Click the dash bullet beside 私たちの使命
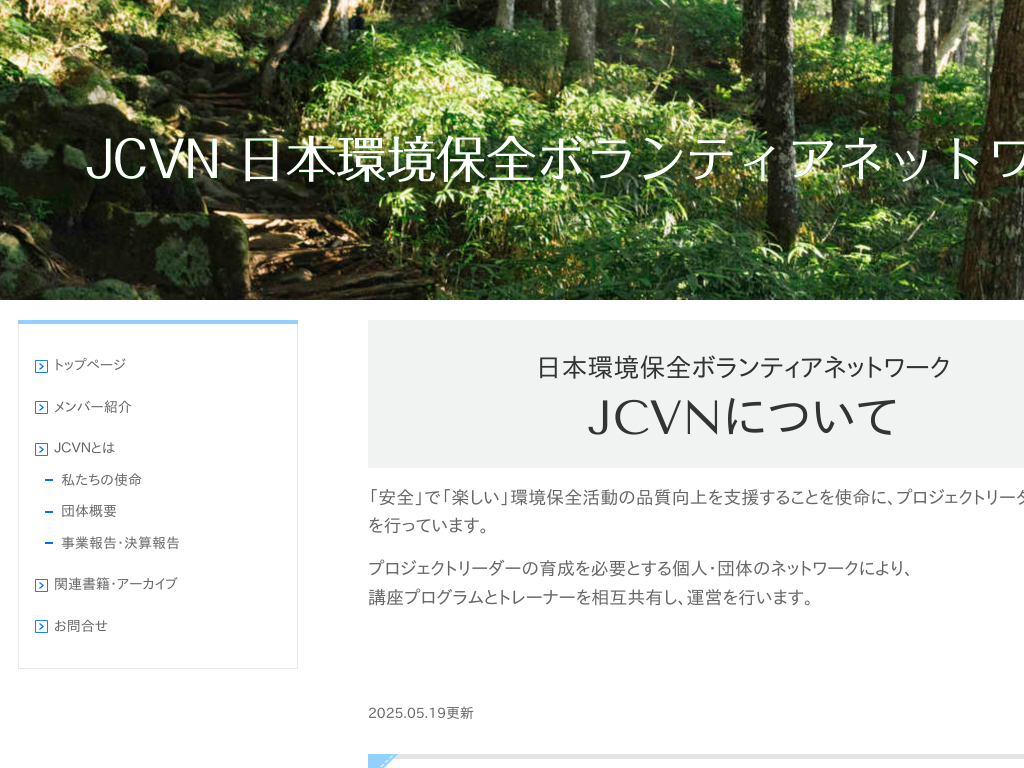The image size is (1024, 768). pyautogui.click(x=49, y=480)
